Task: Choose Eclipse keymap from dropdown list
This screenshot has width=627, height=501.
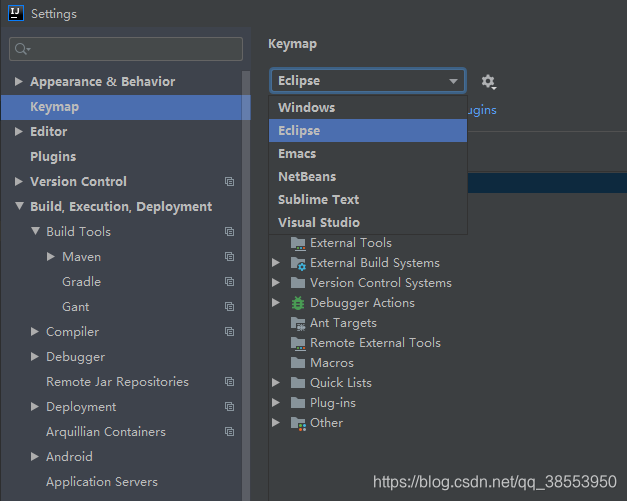Action: pyautogui.click(x=367, y=130)
